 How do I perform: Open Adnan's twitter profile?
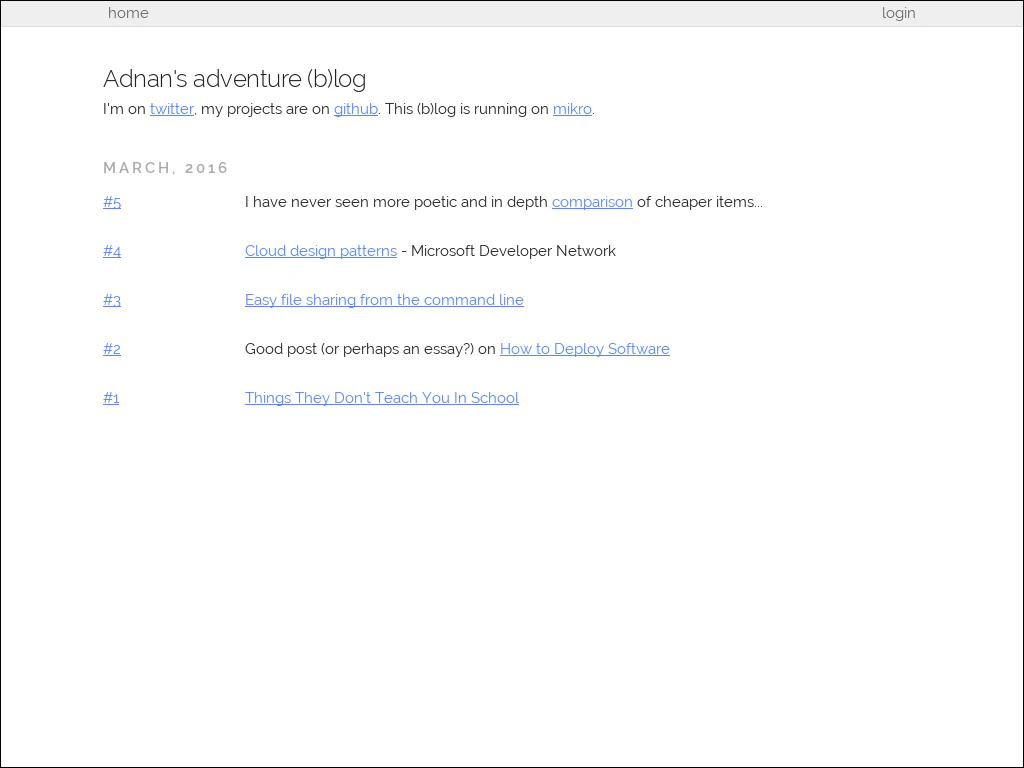(171, 109)
